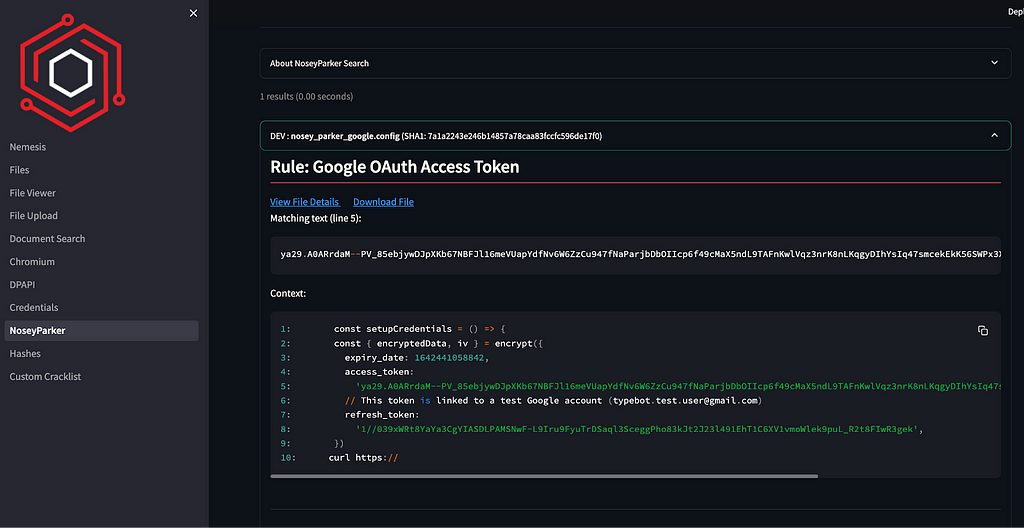Go to the Files page
The height and width of the screenshot is (528, 1024).
point(20,170)
